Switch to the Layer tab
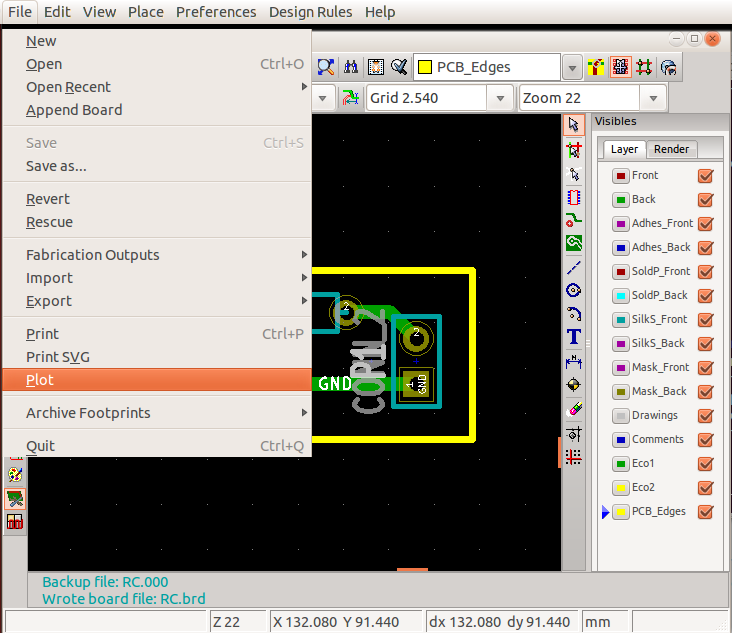Viewport: 732px width, 633px height. point(624,149)
